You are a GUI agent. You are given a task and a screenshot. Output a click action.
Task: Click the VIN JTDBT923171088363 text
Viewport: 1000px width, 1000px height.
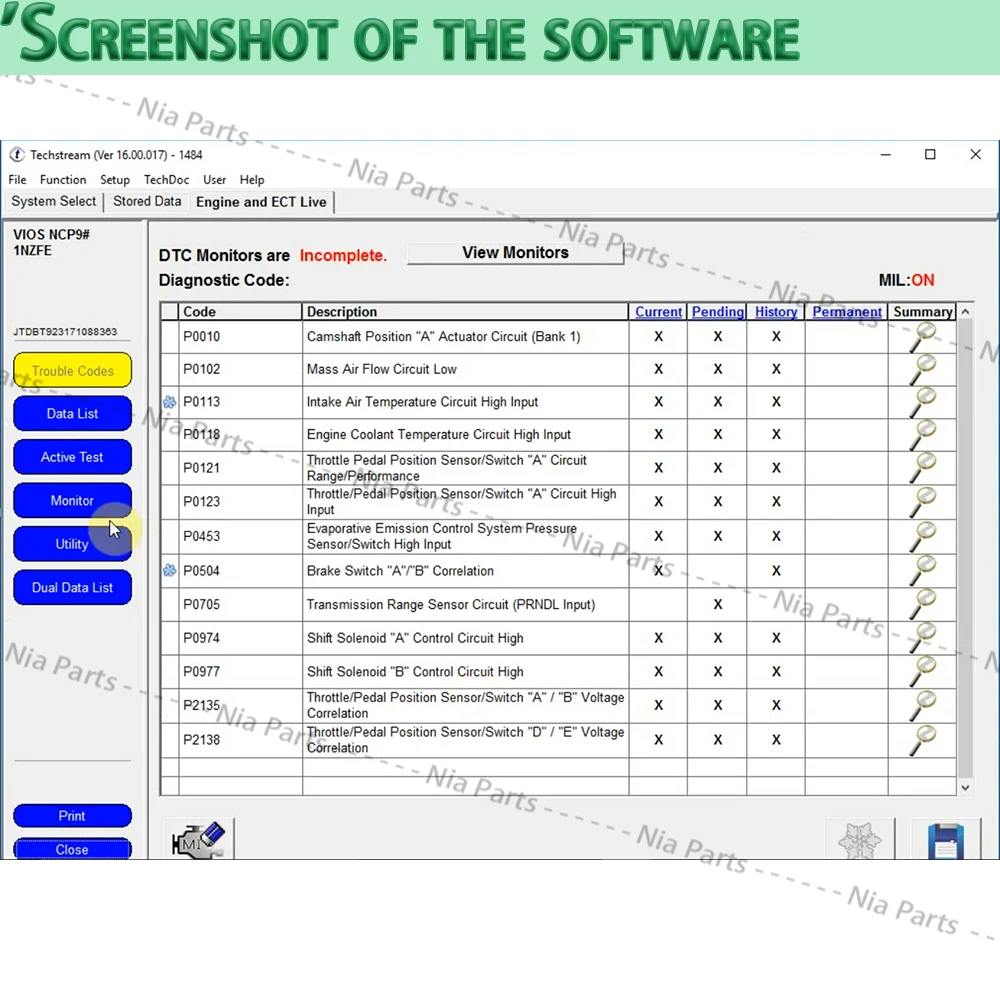click(x=65, y=332)
